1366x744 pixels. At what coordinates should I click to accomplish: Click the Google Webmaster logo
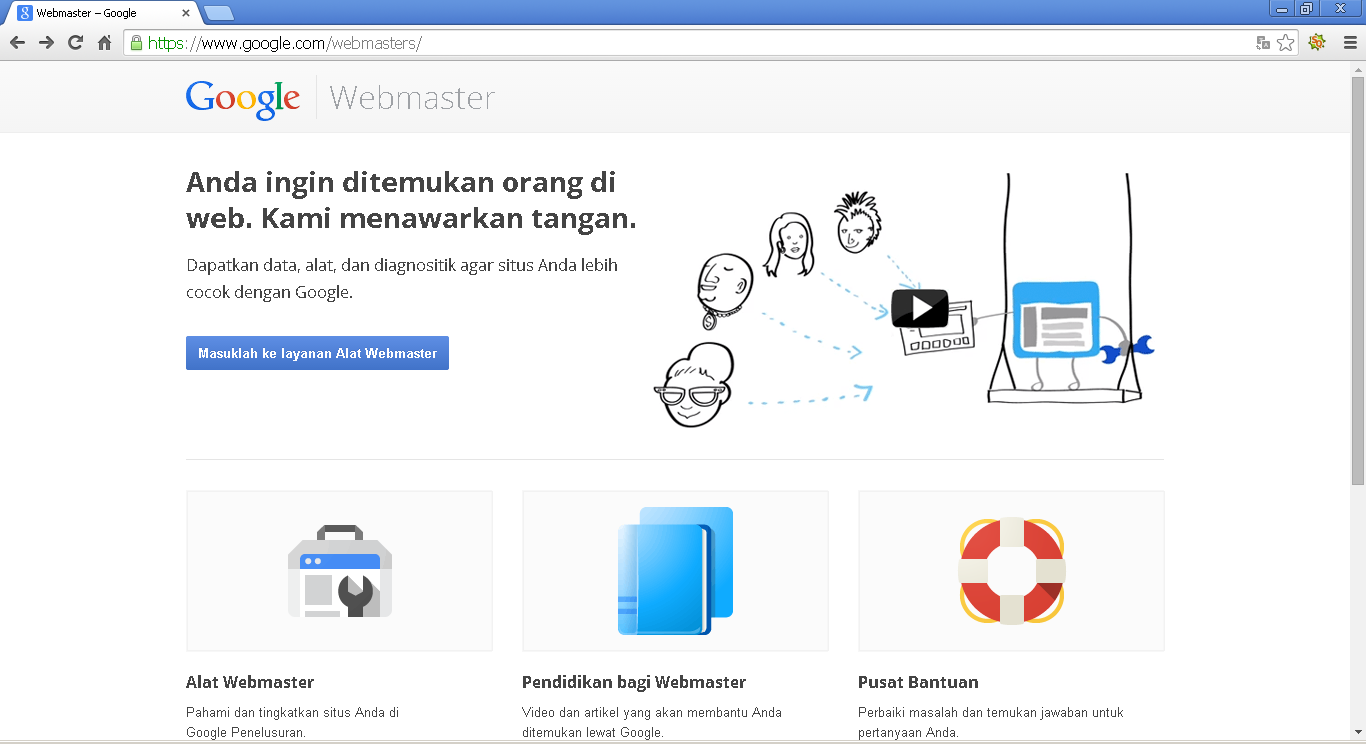pyautogui.click(x=243, y=97)
